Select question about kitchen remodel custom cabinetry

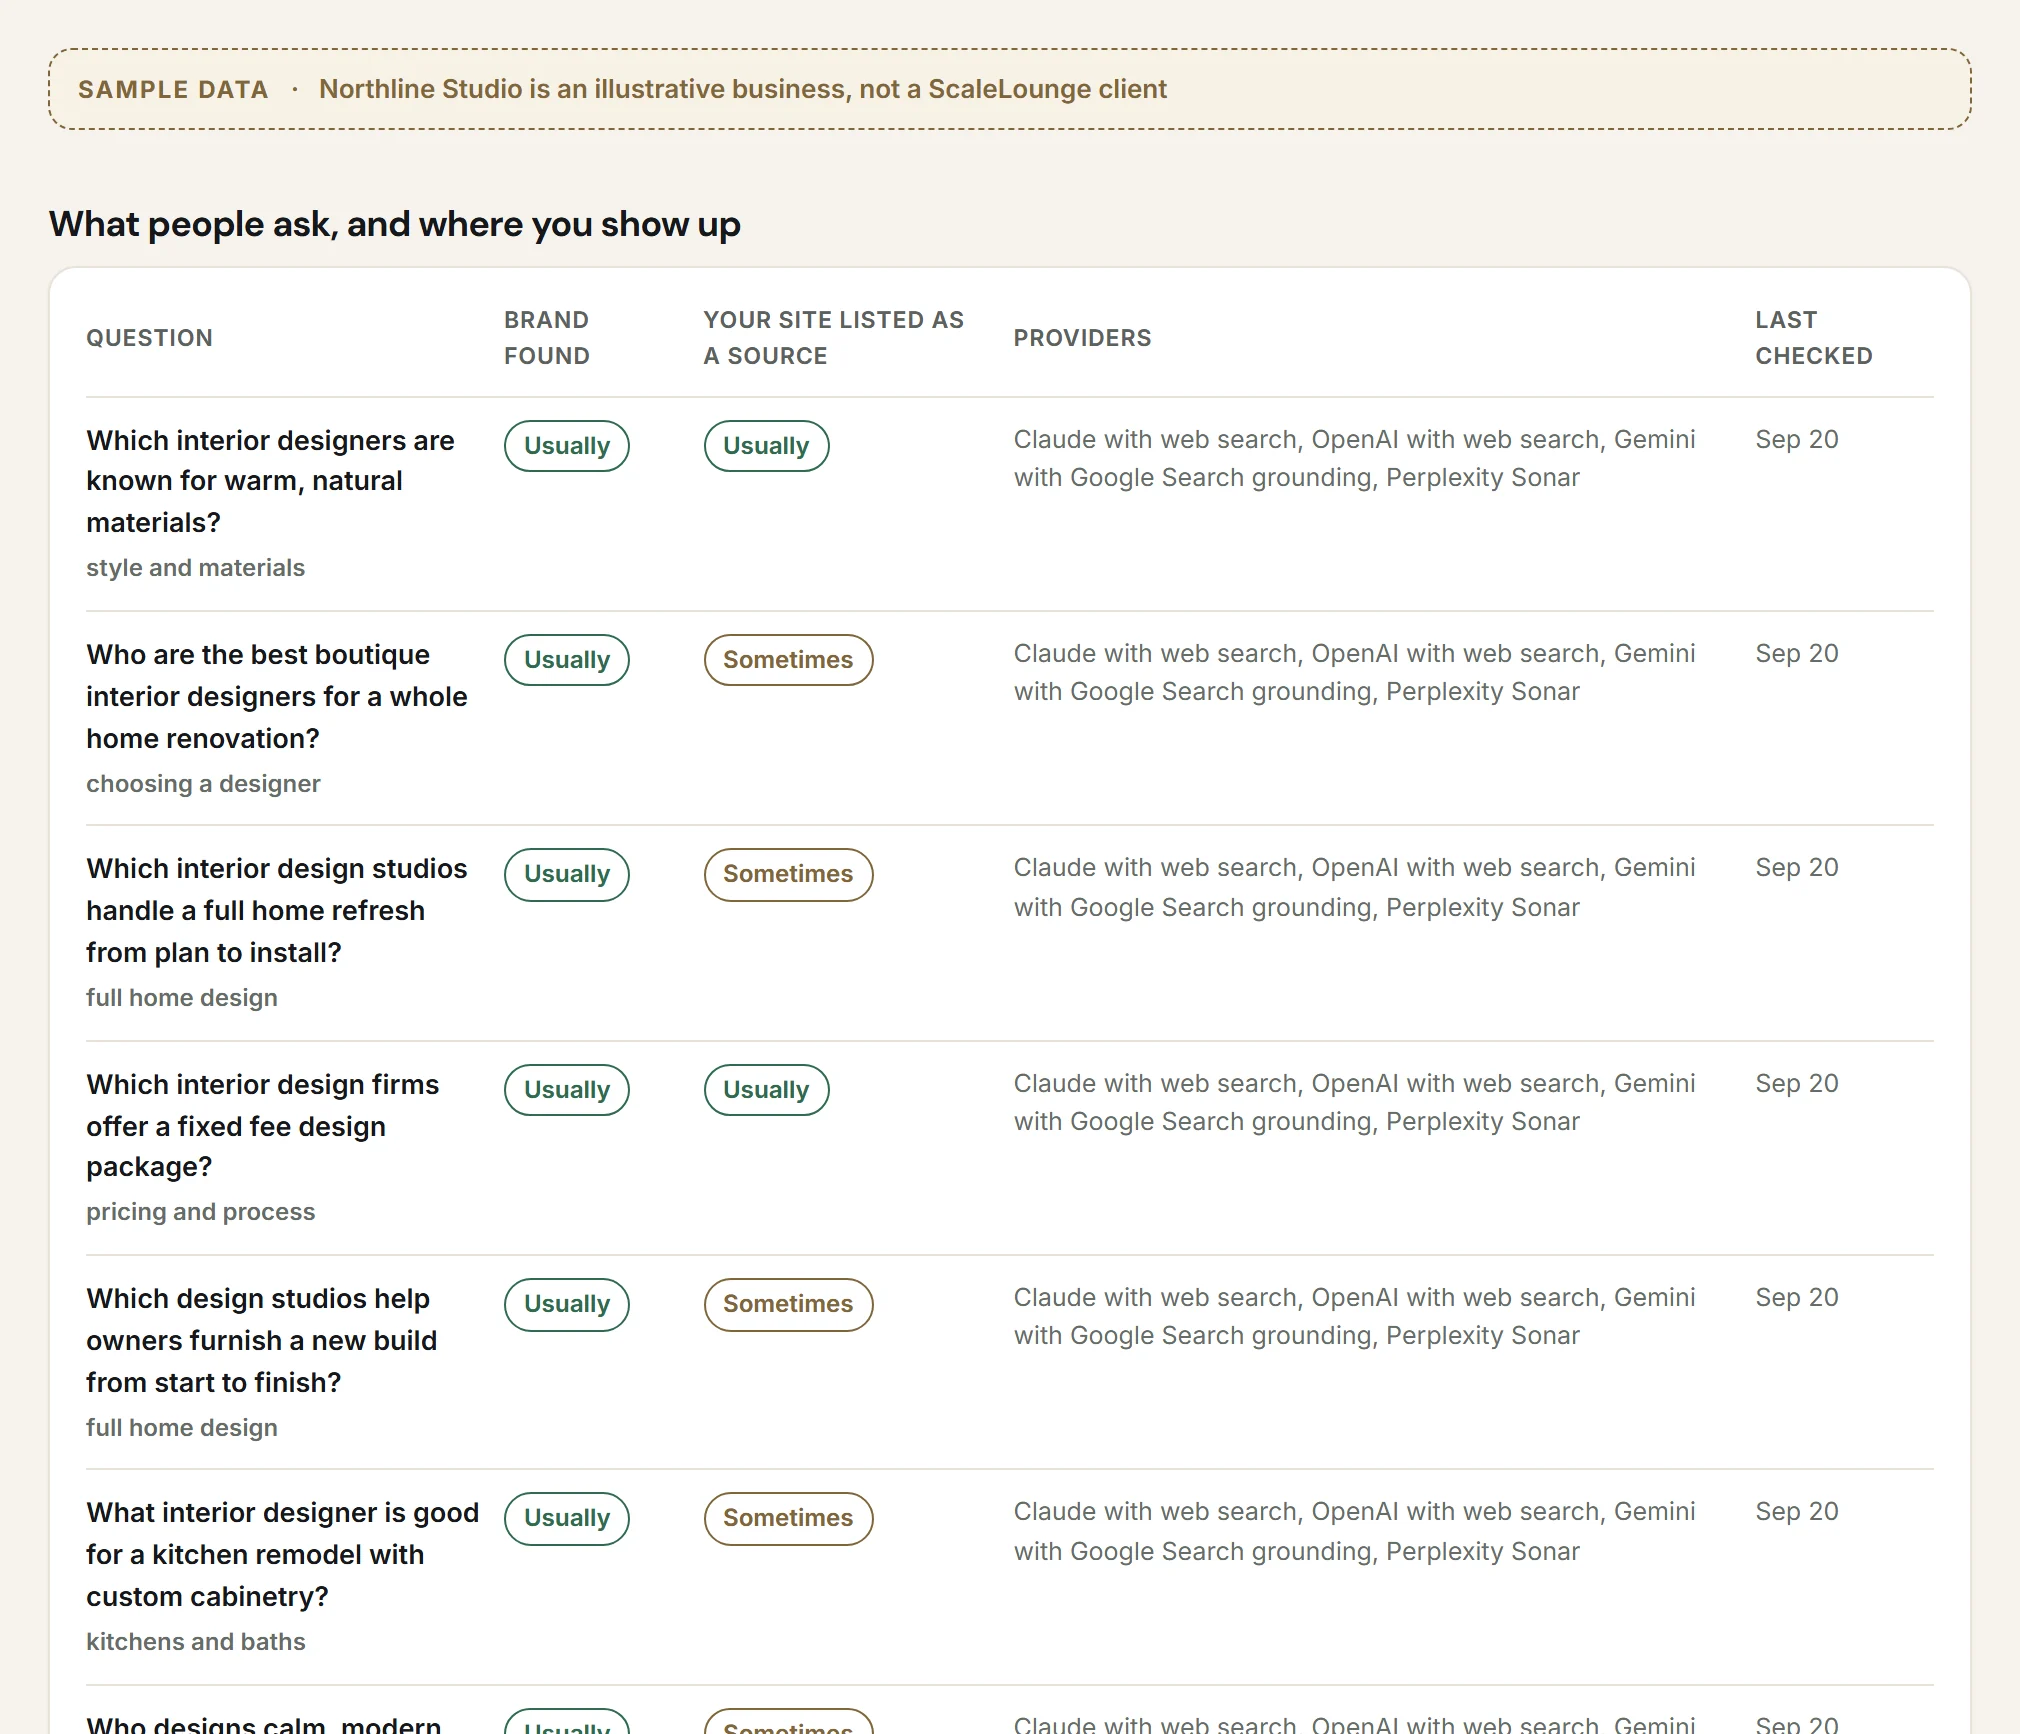(283, 1554)
